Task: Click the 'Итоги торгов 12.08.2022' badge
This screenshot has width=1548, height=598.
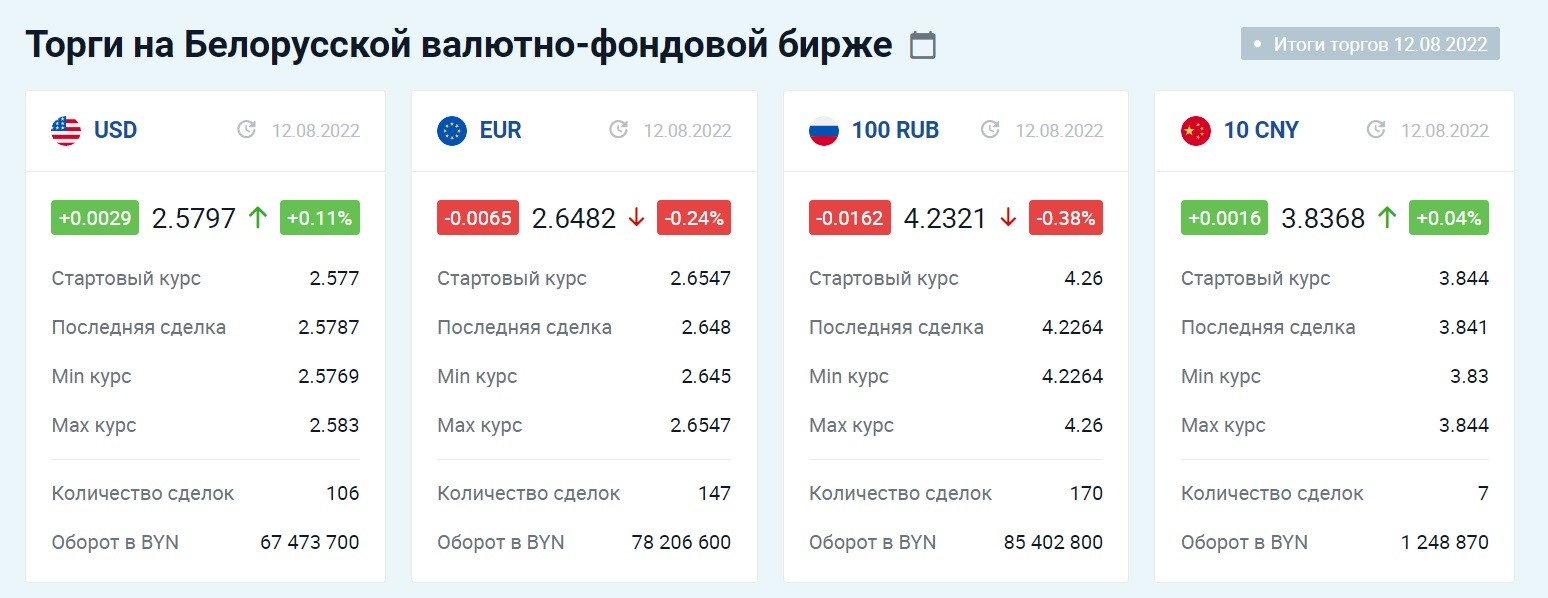Action: point(1370,44)
